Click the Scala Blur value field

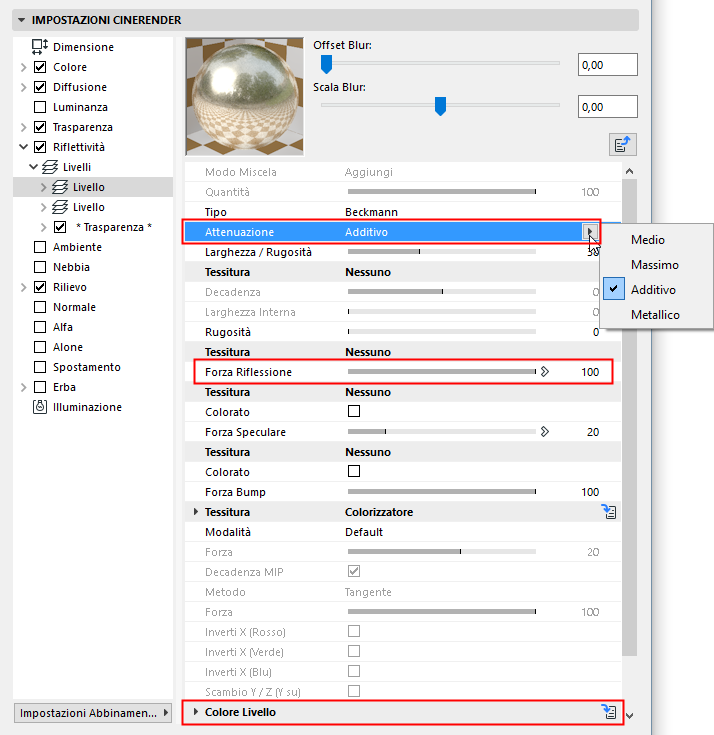(x=608, y=107)
